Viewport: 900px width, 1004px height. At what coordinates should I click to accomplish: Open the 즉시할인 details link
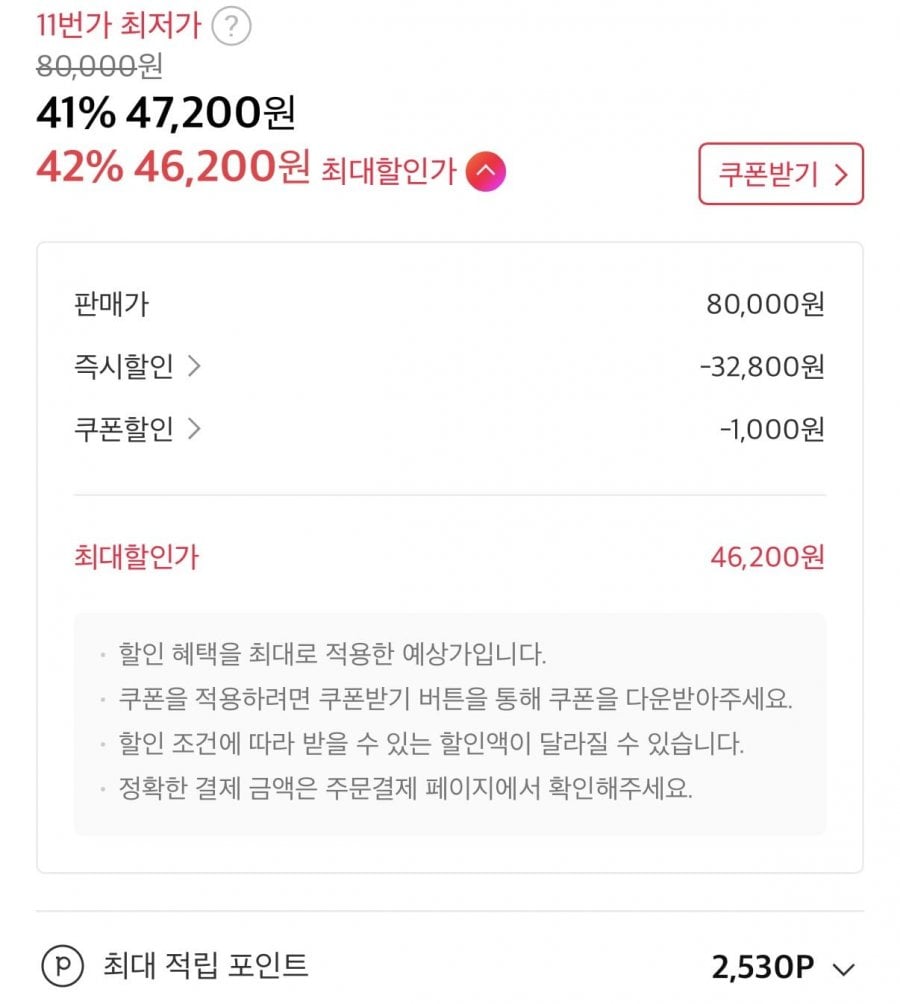click(x=124, y=367)
